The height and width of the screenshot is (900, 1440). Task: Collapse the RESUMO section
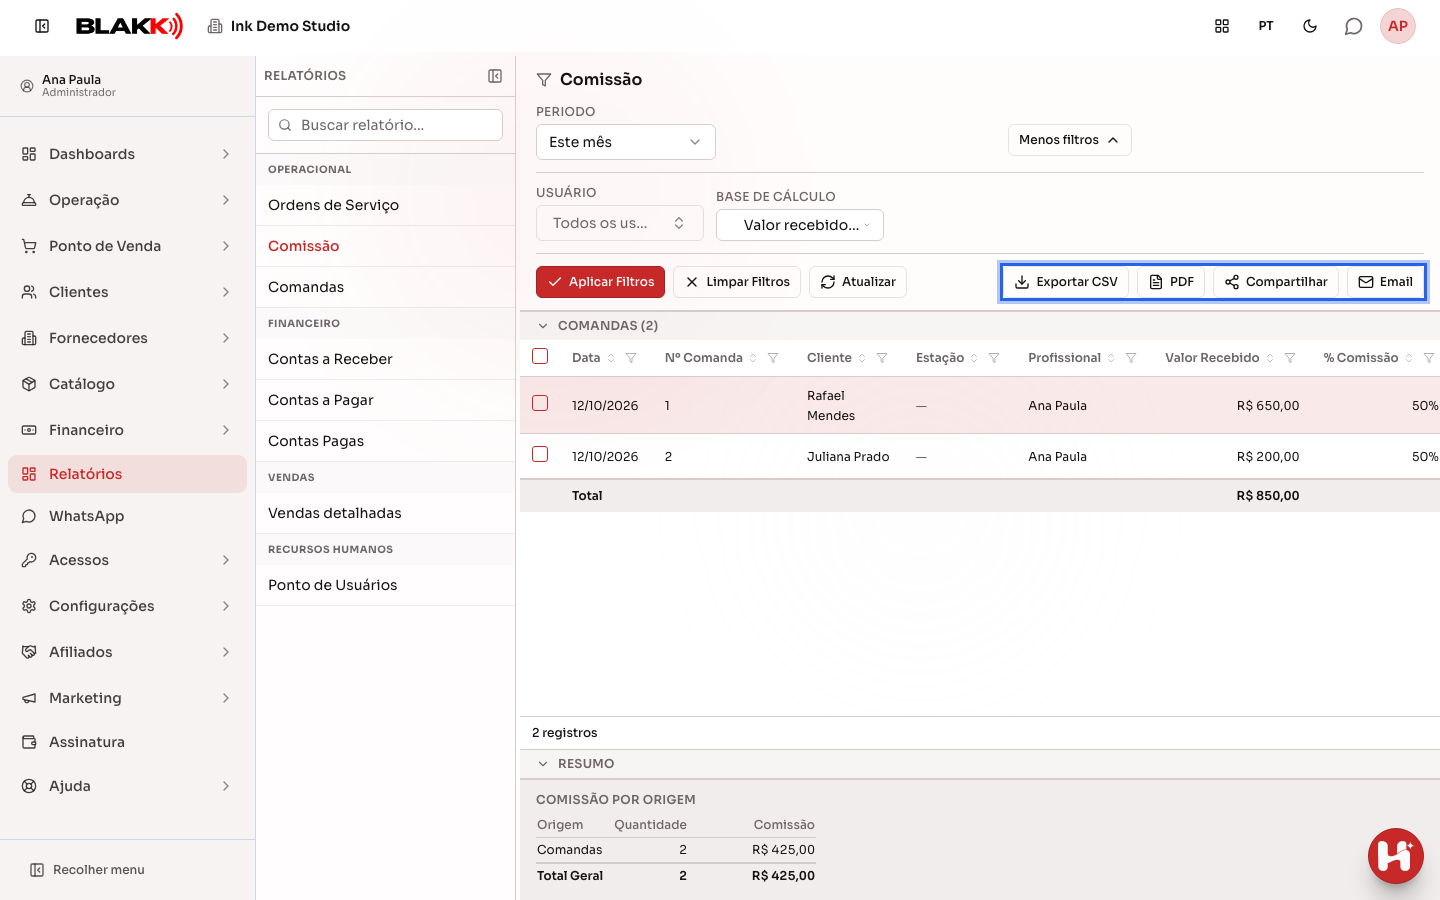click(543, 764)
